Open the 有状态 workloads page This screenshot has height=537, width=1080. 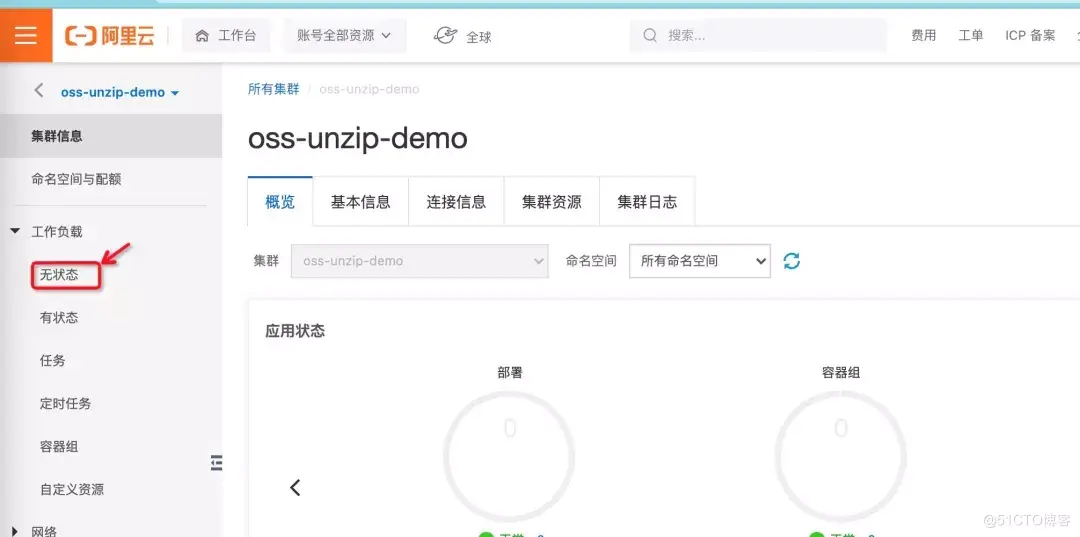click(59, 318)
